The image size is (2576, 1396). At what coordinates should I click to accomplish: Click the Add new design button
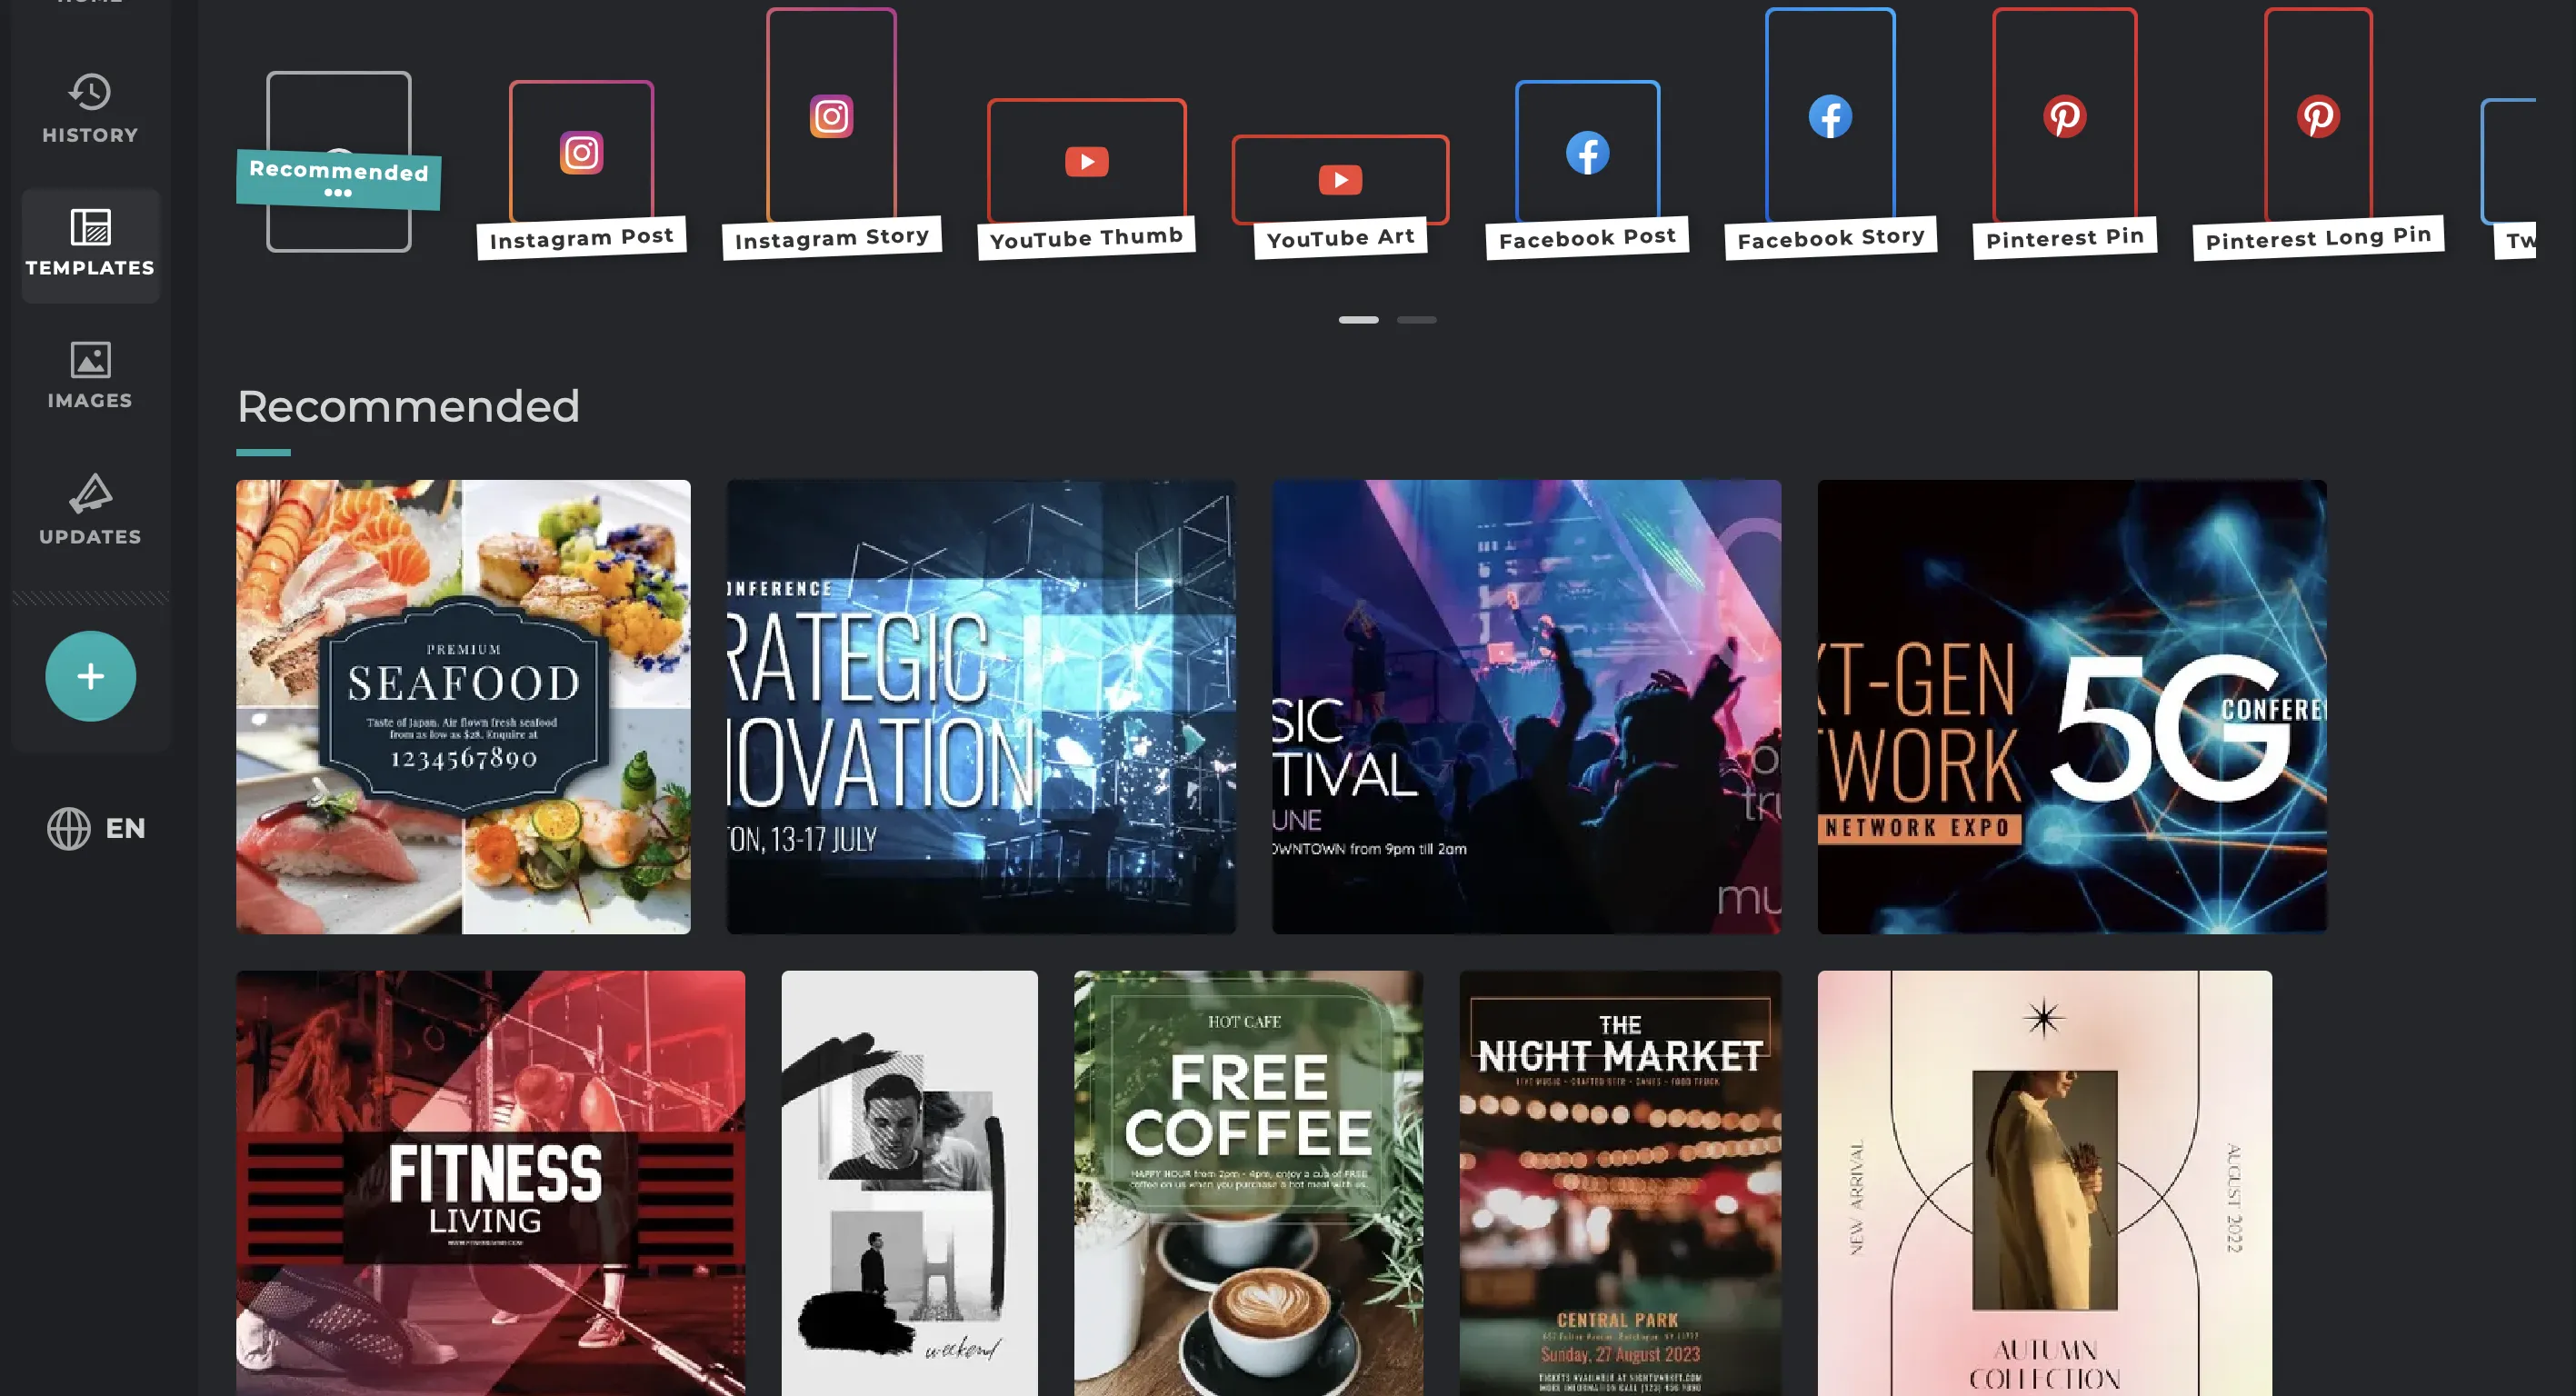click(89, 675)
